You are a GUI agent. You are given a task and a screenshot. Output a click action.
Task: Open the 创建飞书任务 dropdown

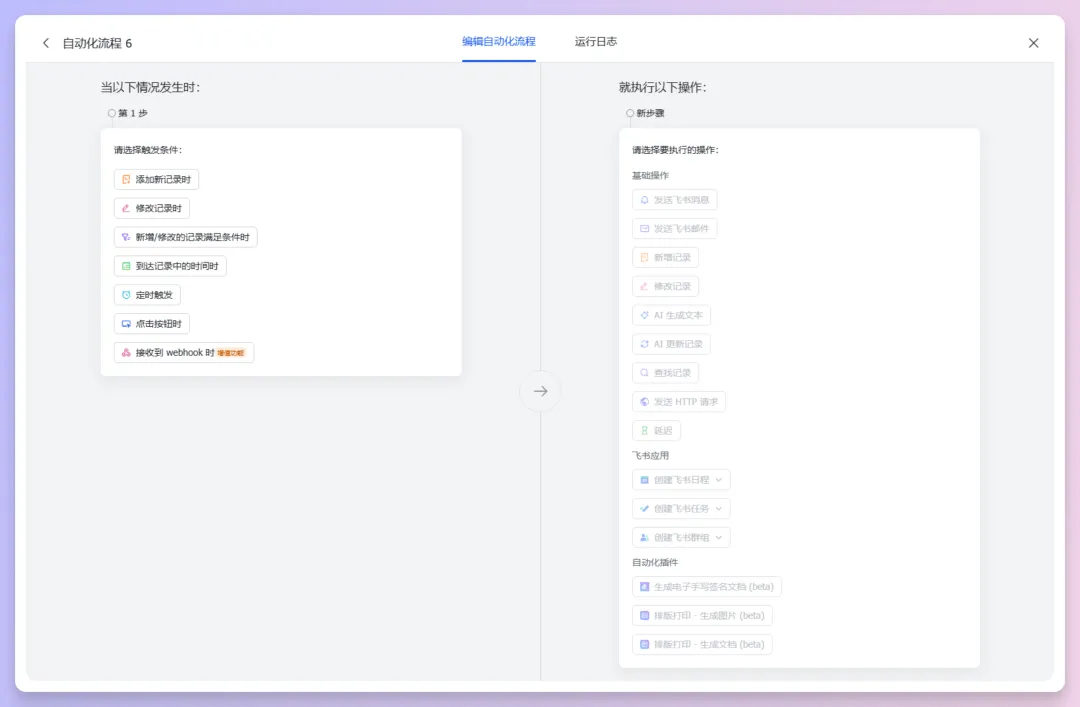point(680,508)
